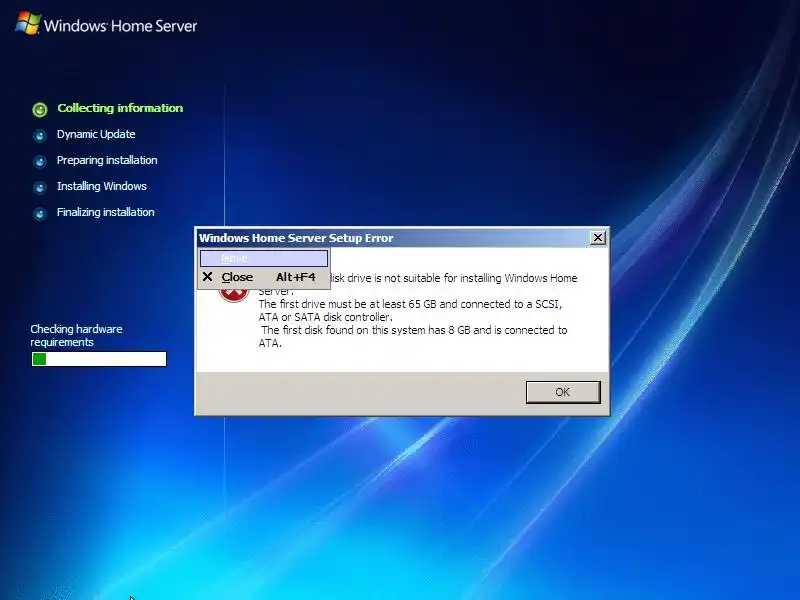This screenshot has height=600, width=800.
Task: Click the 'Installing Windows' step text
Action: [x=102, y=186]
